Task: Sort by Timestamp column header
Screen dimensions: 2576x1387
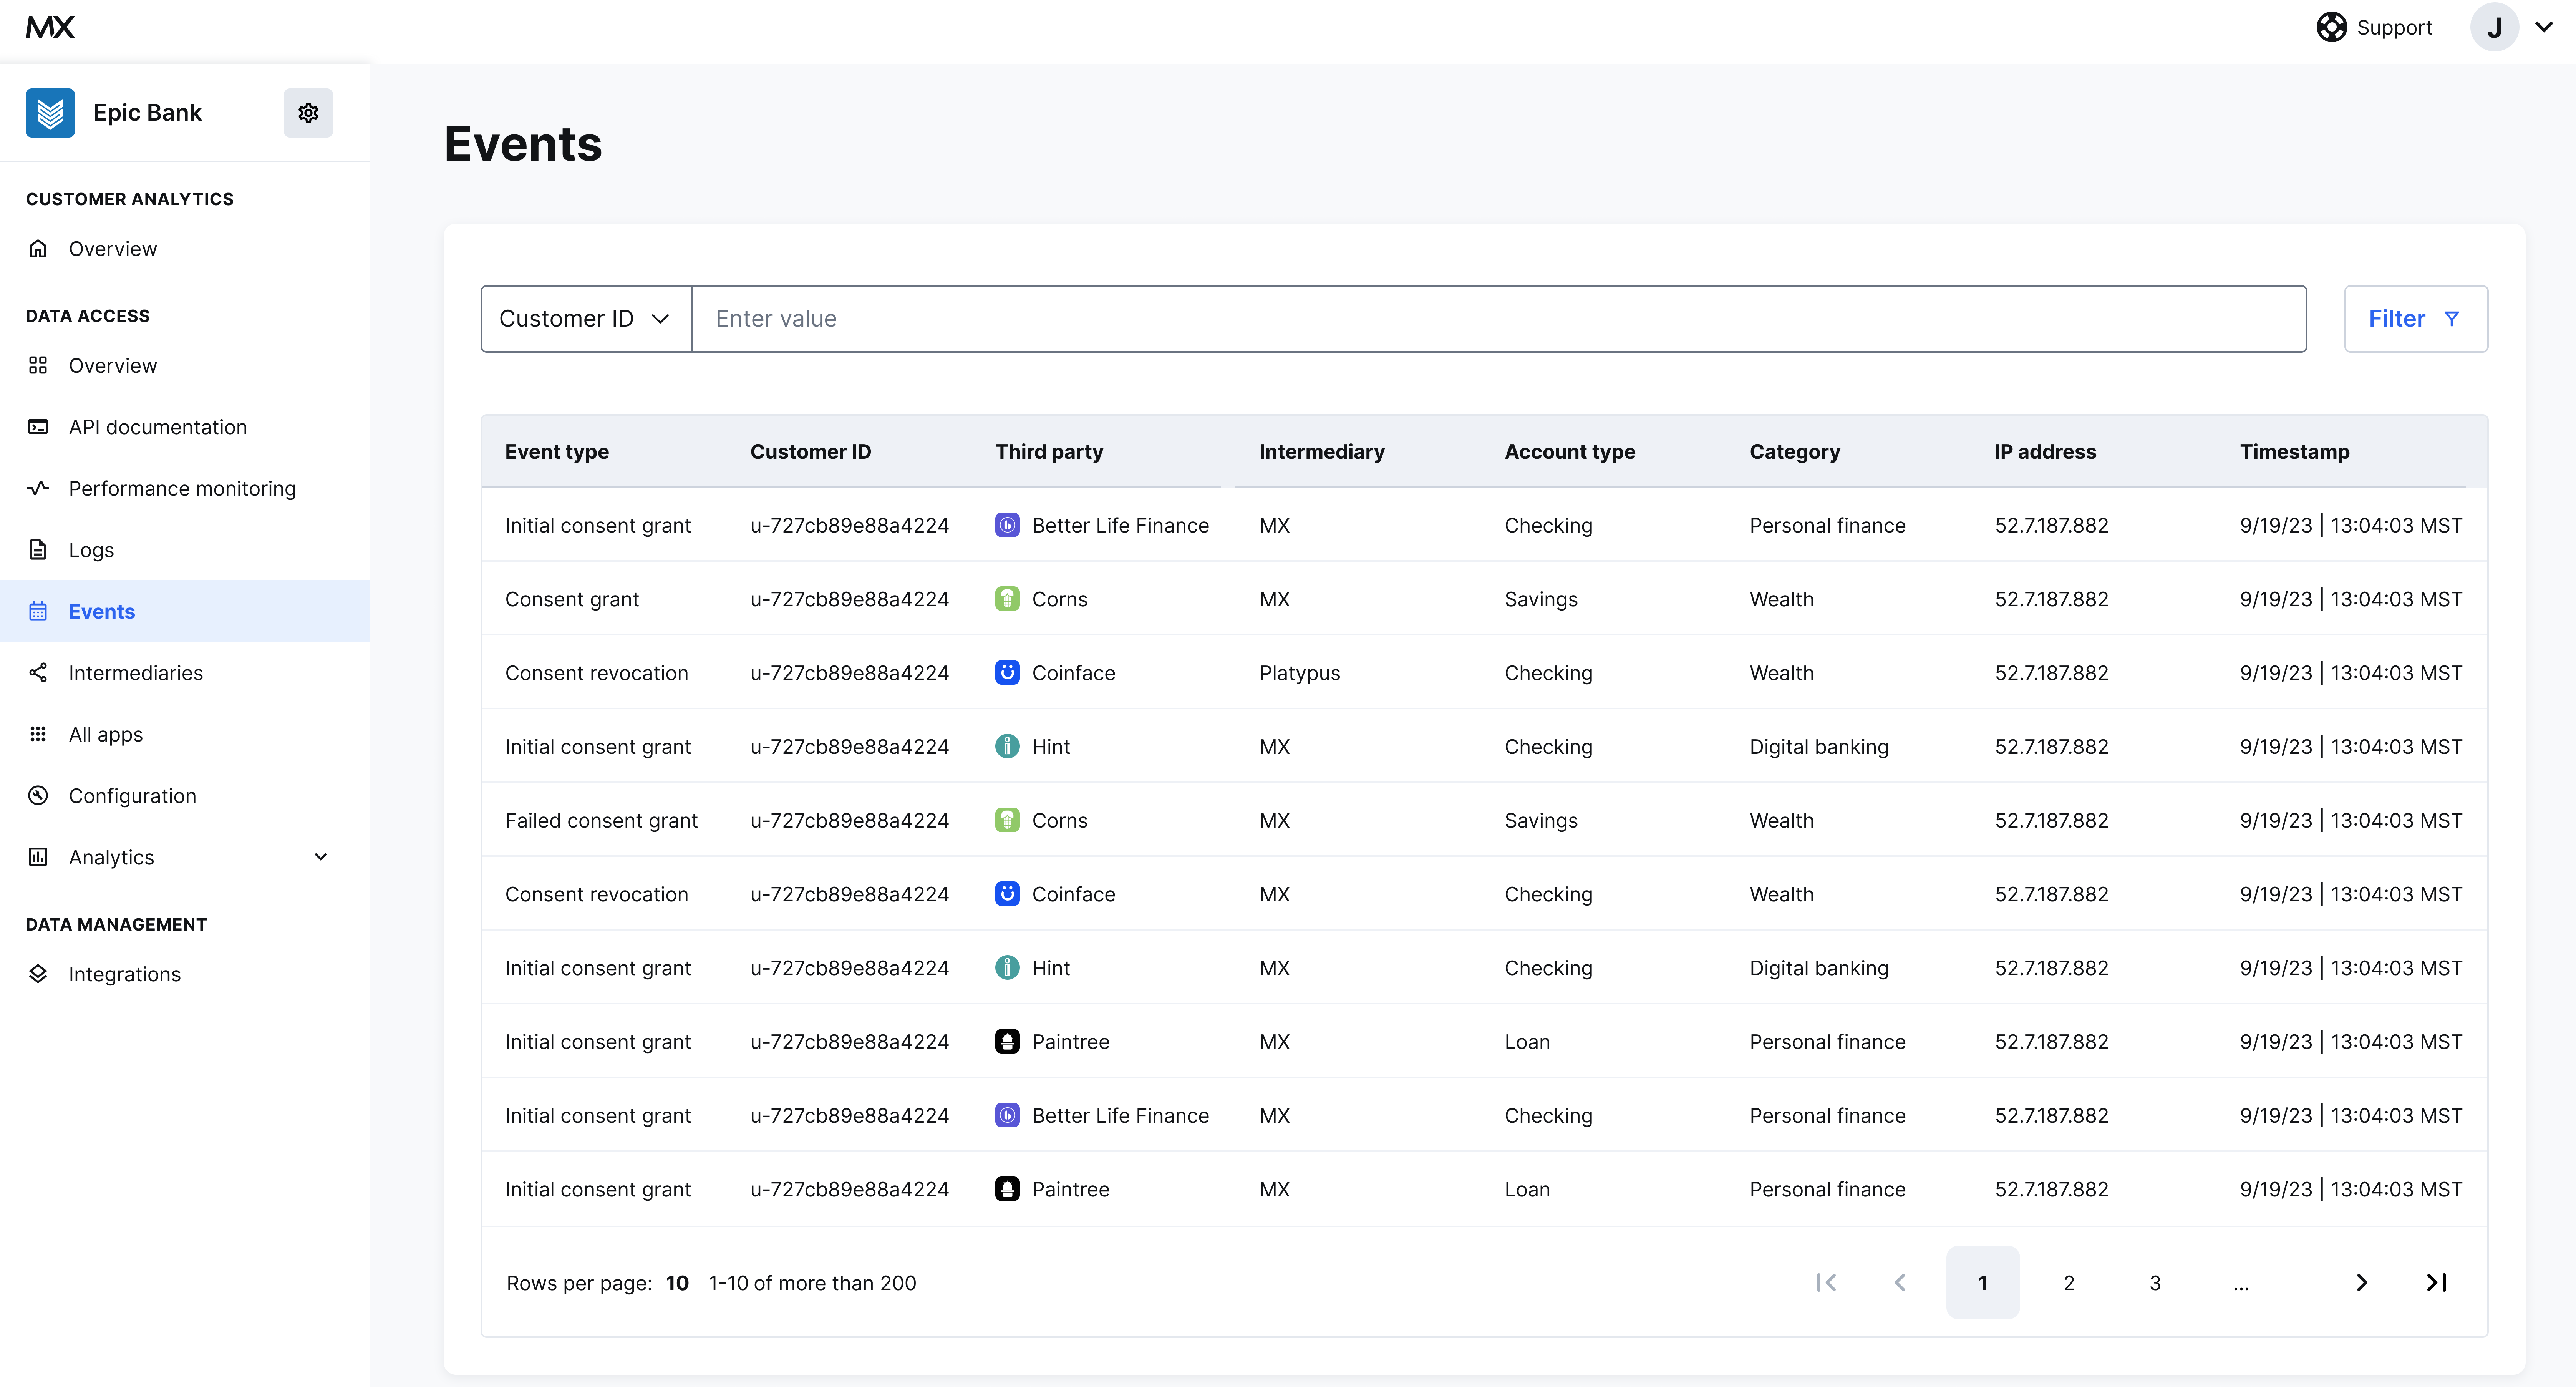Action: pos(2294,452)
